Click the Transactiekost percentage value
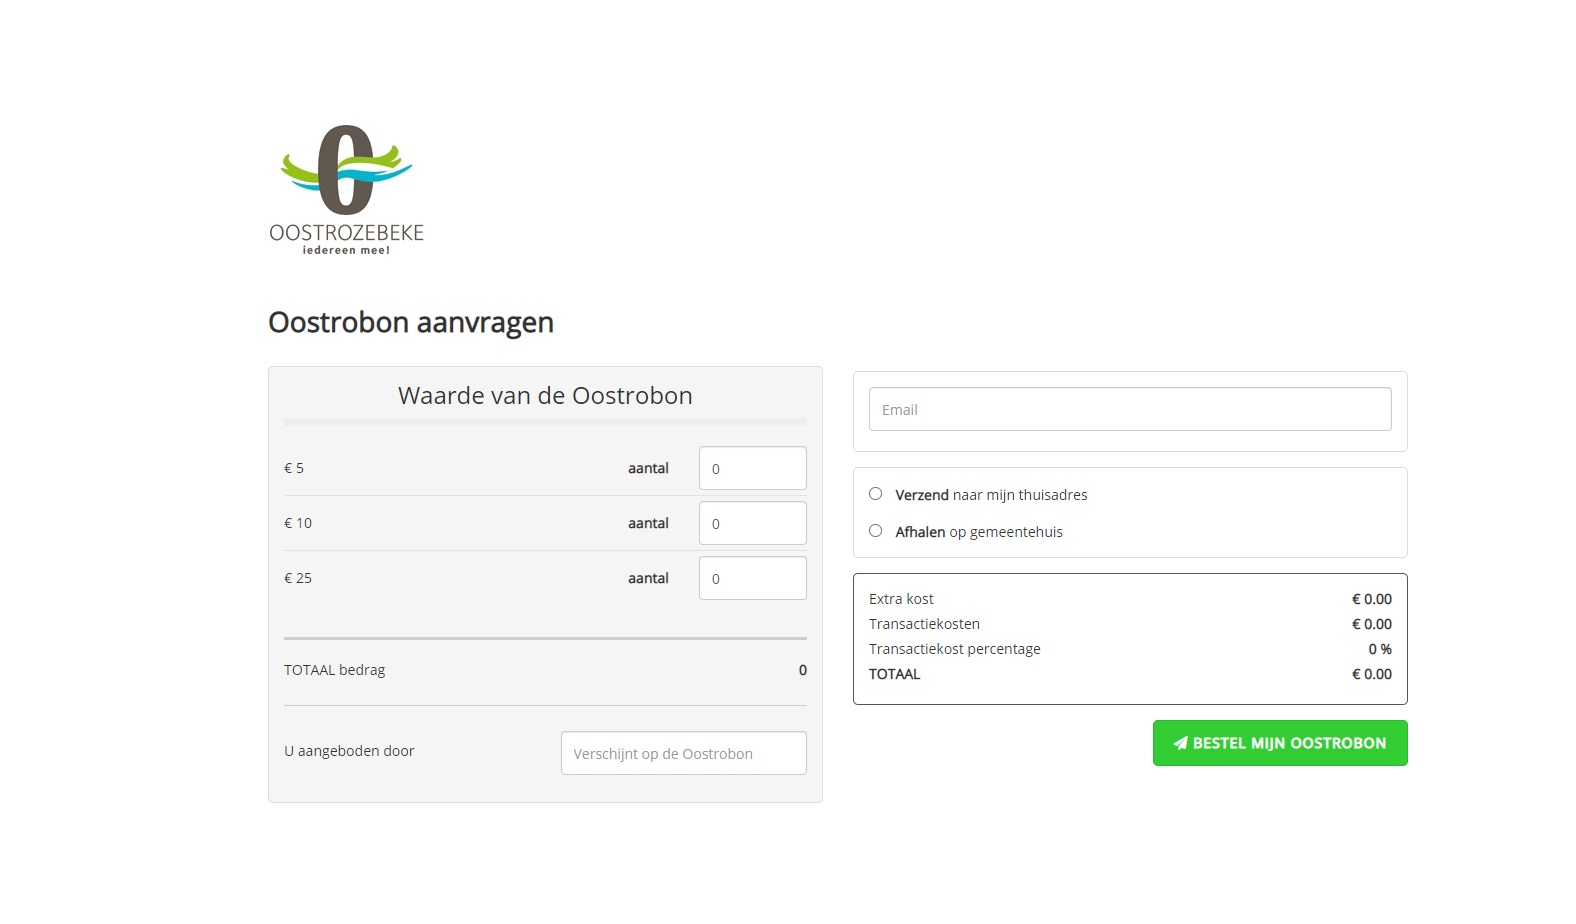This screenshot has height=924, width=1576. click(x=1379, y=649)
